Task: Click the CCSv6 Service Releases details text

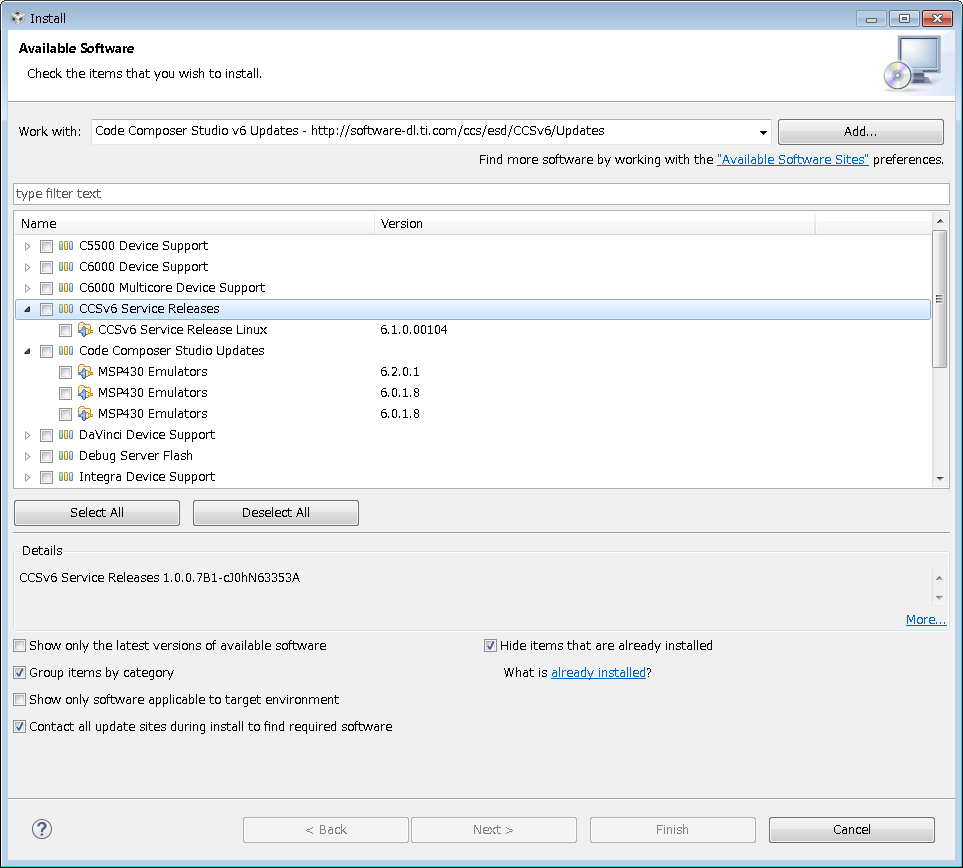Action: pos(160,578)
